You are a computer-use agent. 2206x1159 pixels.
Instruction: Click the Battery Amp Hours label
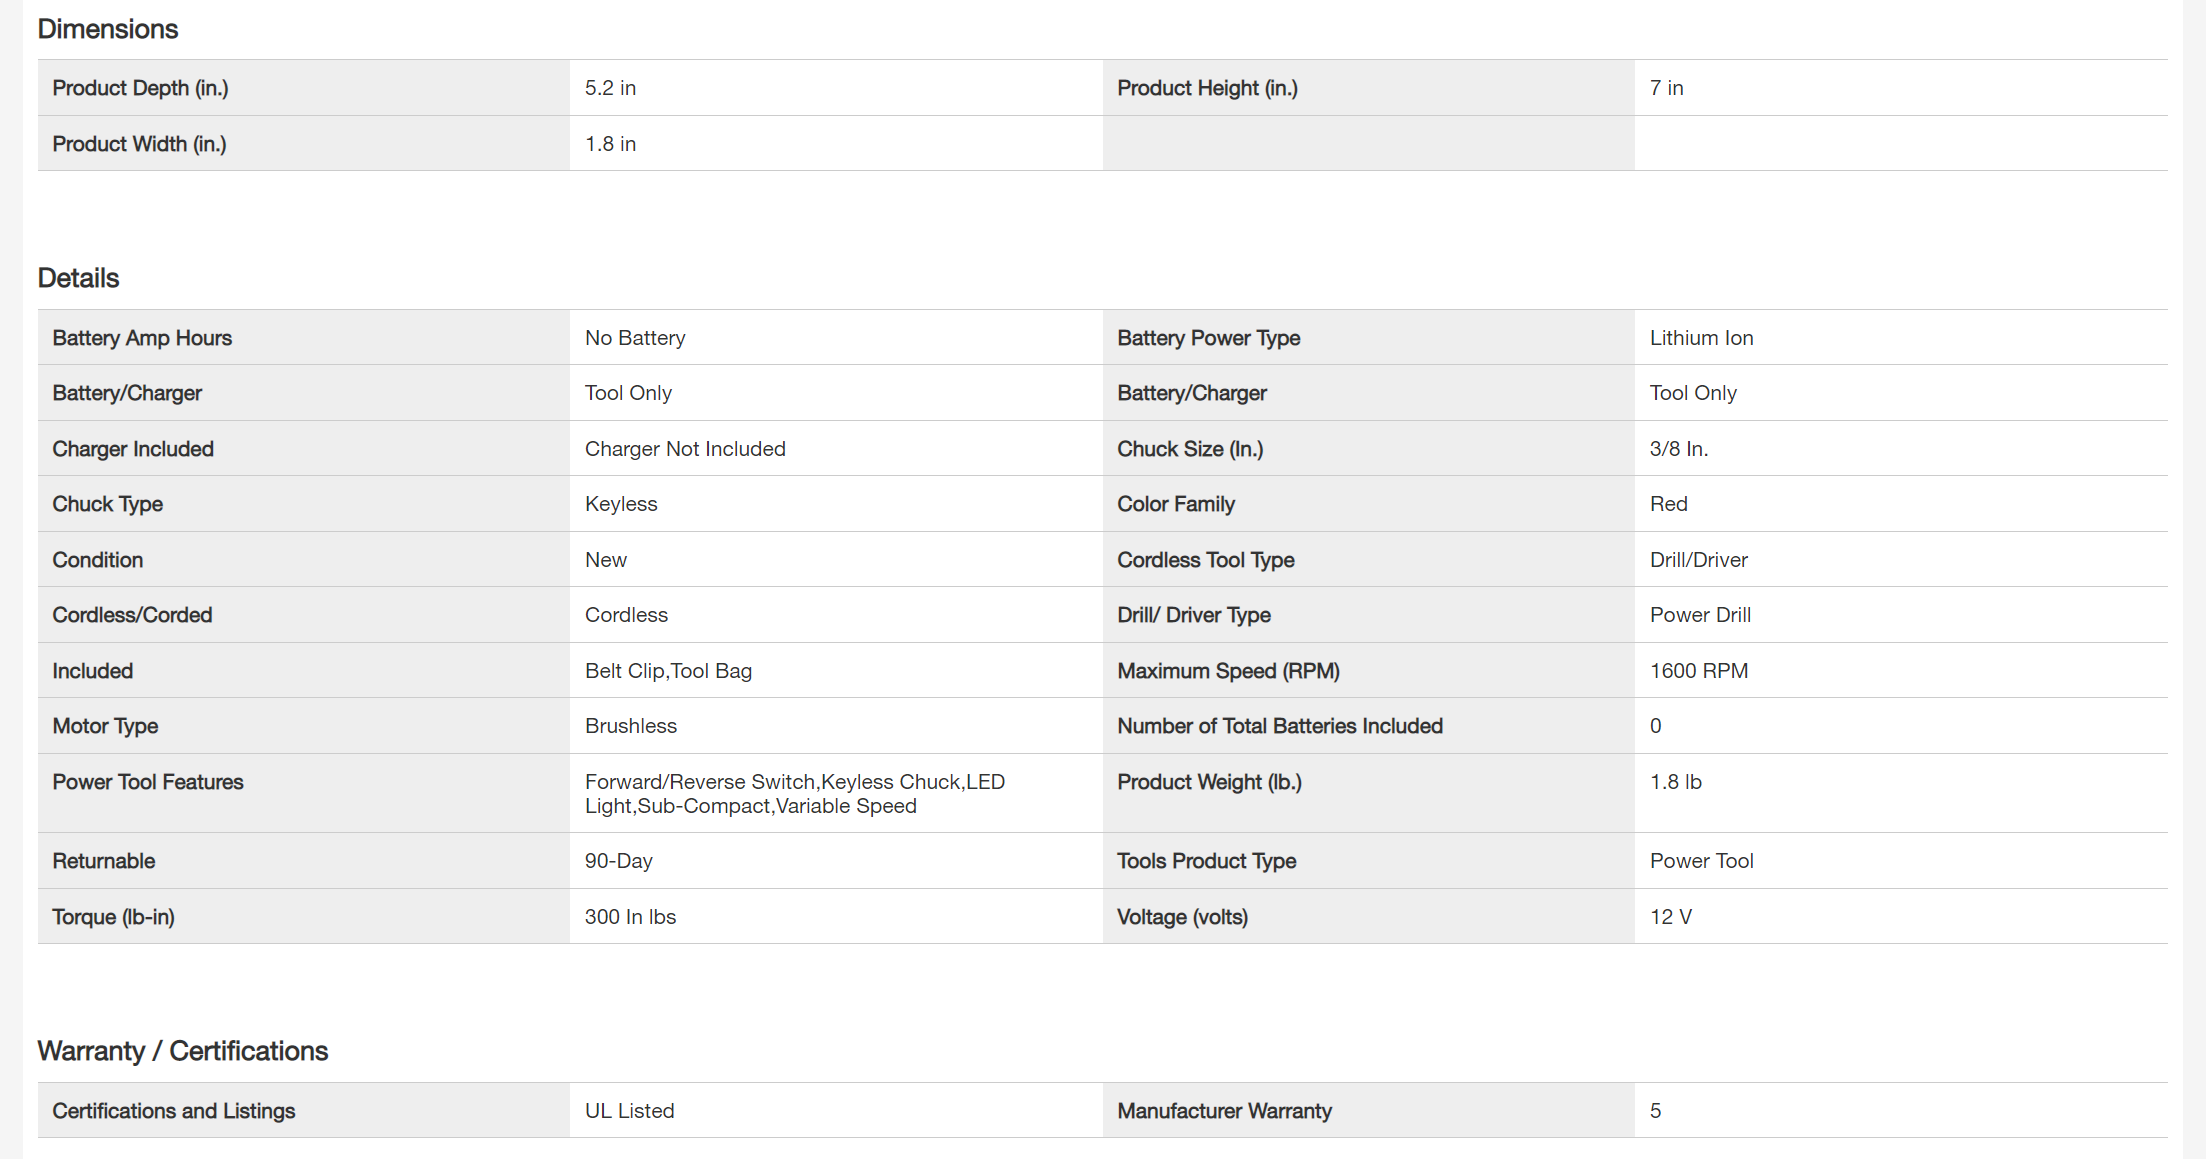142,338
